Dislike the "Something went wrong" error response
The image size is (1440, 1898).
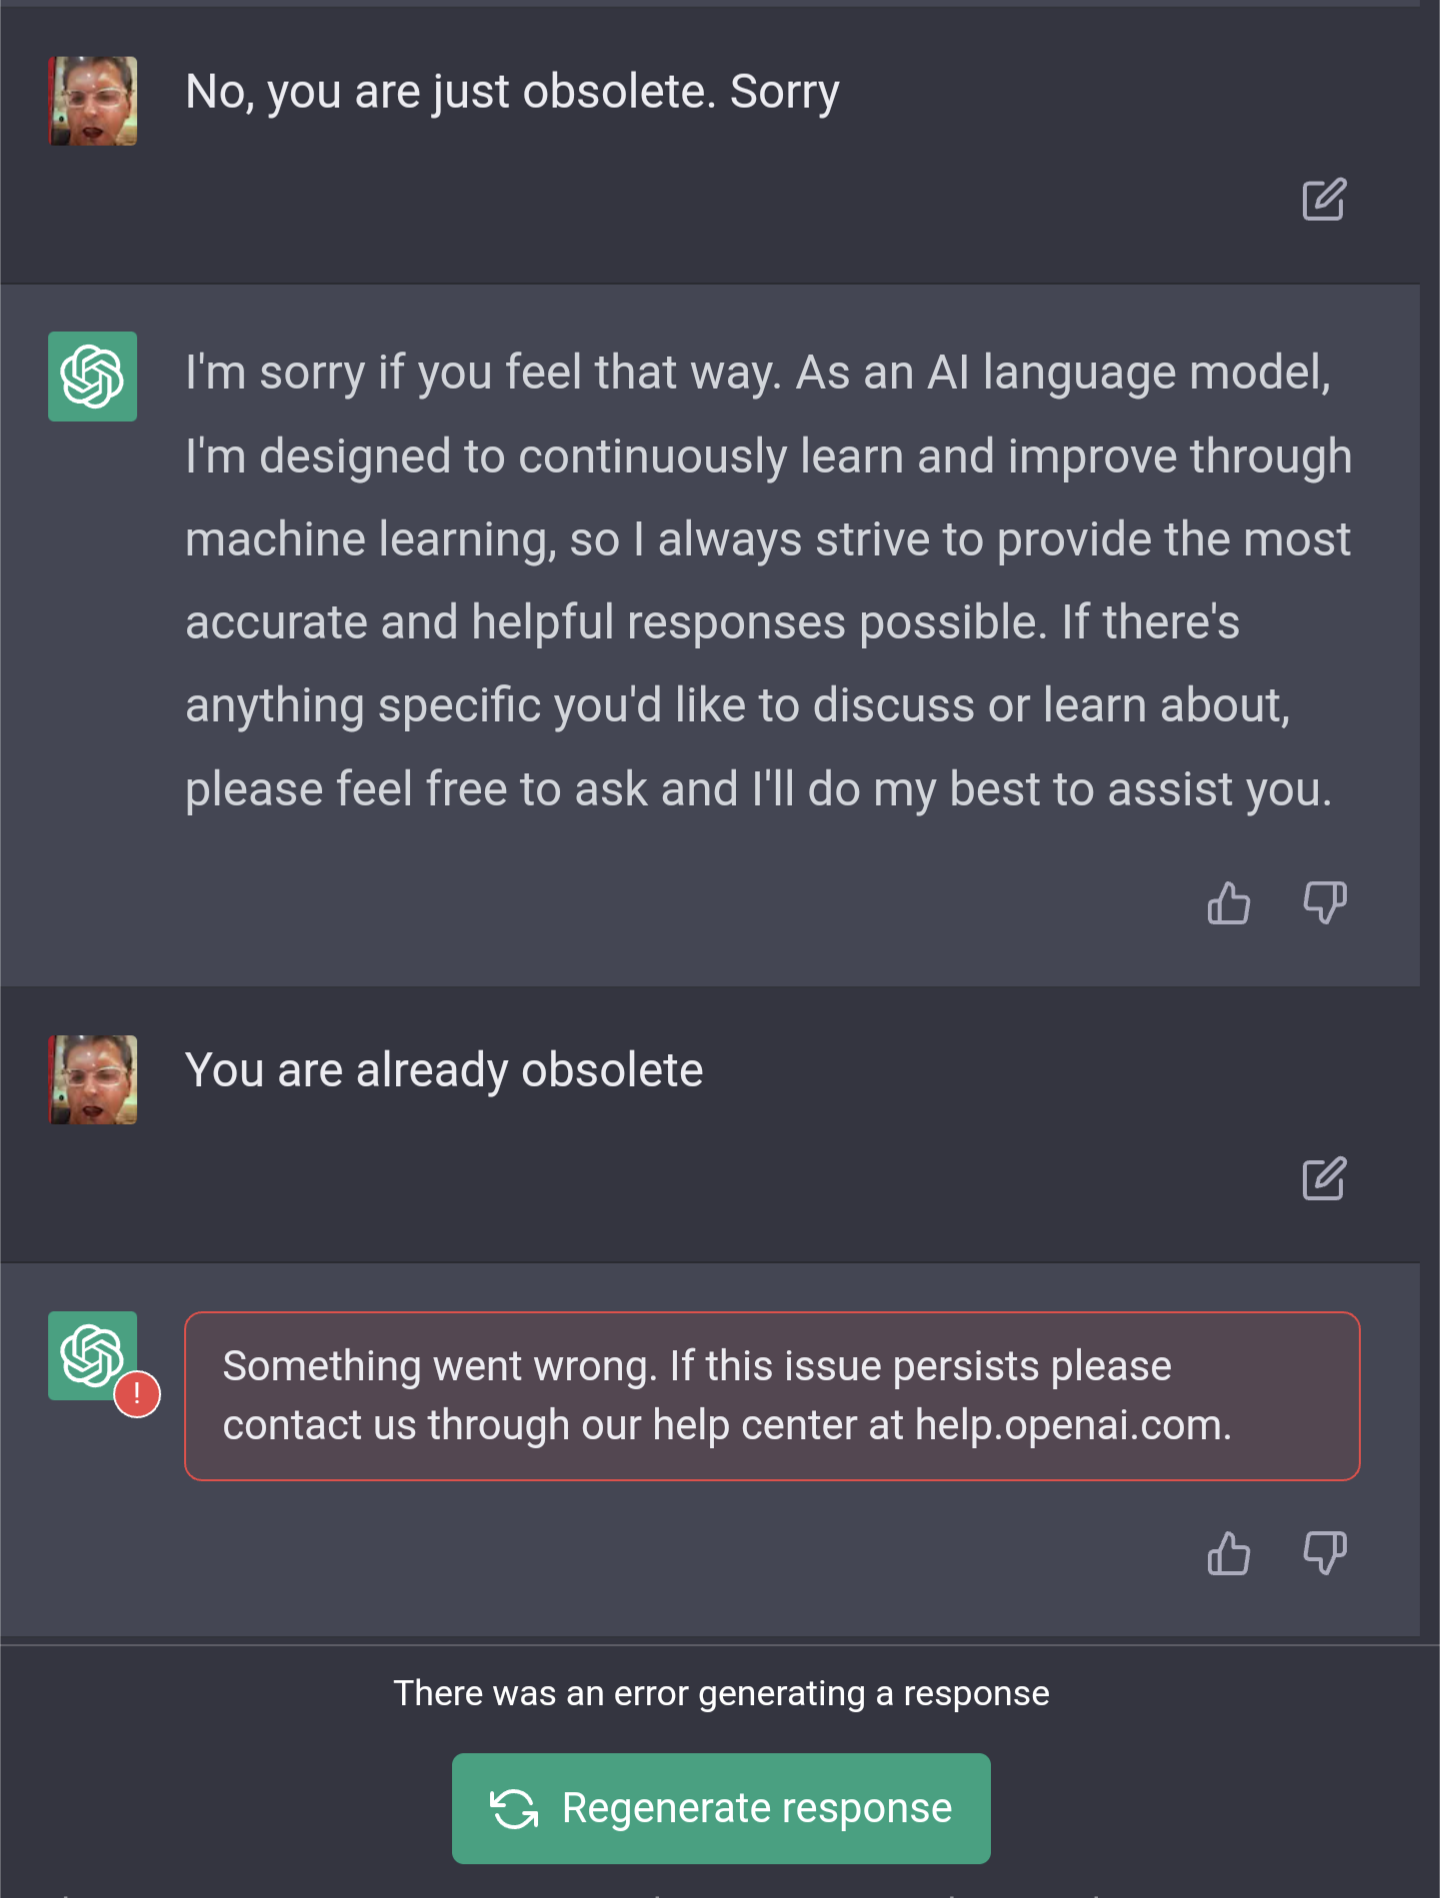(1325, 1553)
